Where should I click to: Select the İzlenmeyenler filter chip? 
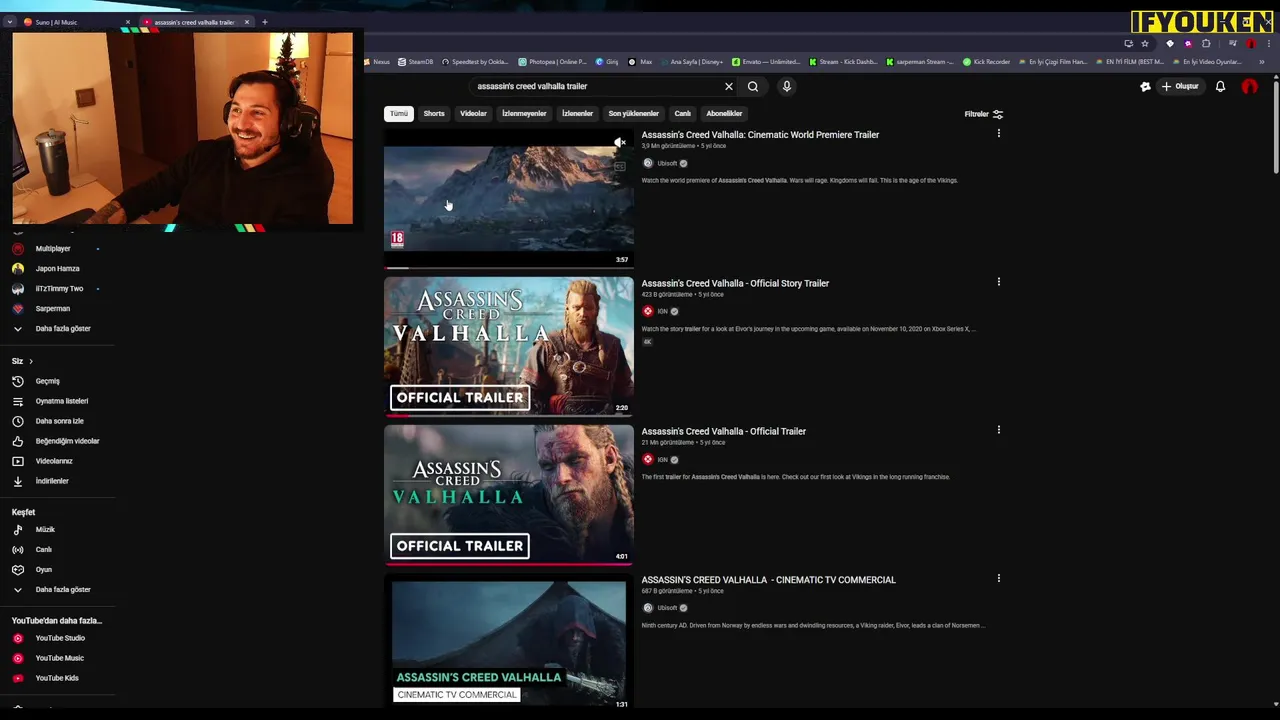tap(524, 114)
